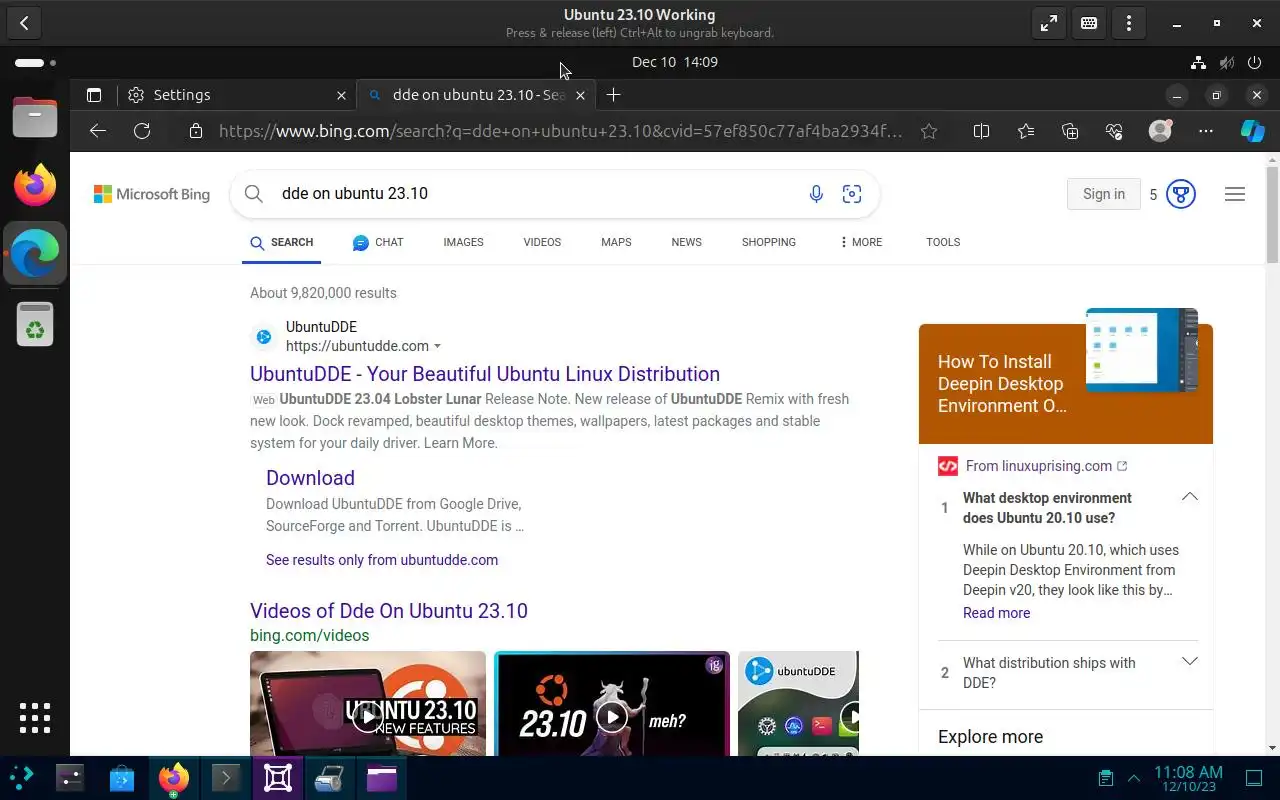Open a new browser tab

[x=614, y=95]
